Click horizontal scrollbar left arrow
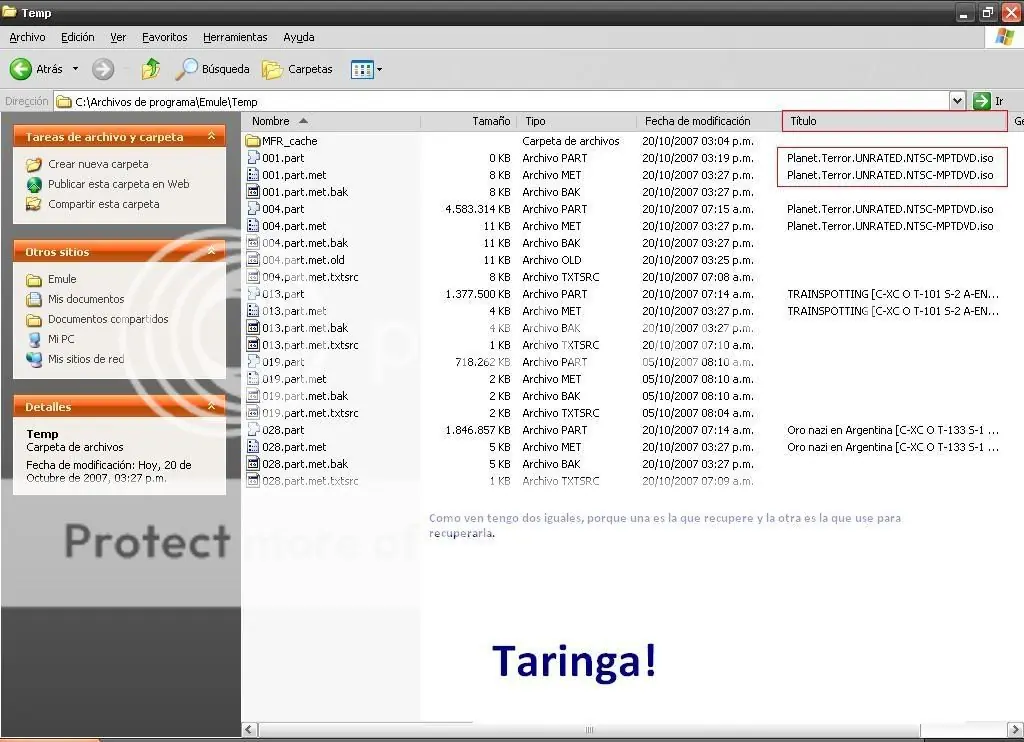 pyautogui.click(x=250, y=730)
